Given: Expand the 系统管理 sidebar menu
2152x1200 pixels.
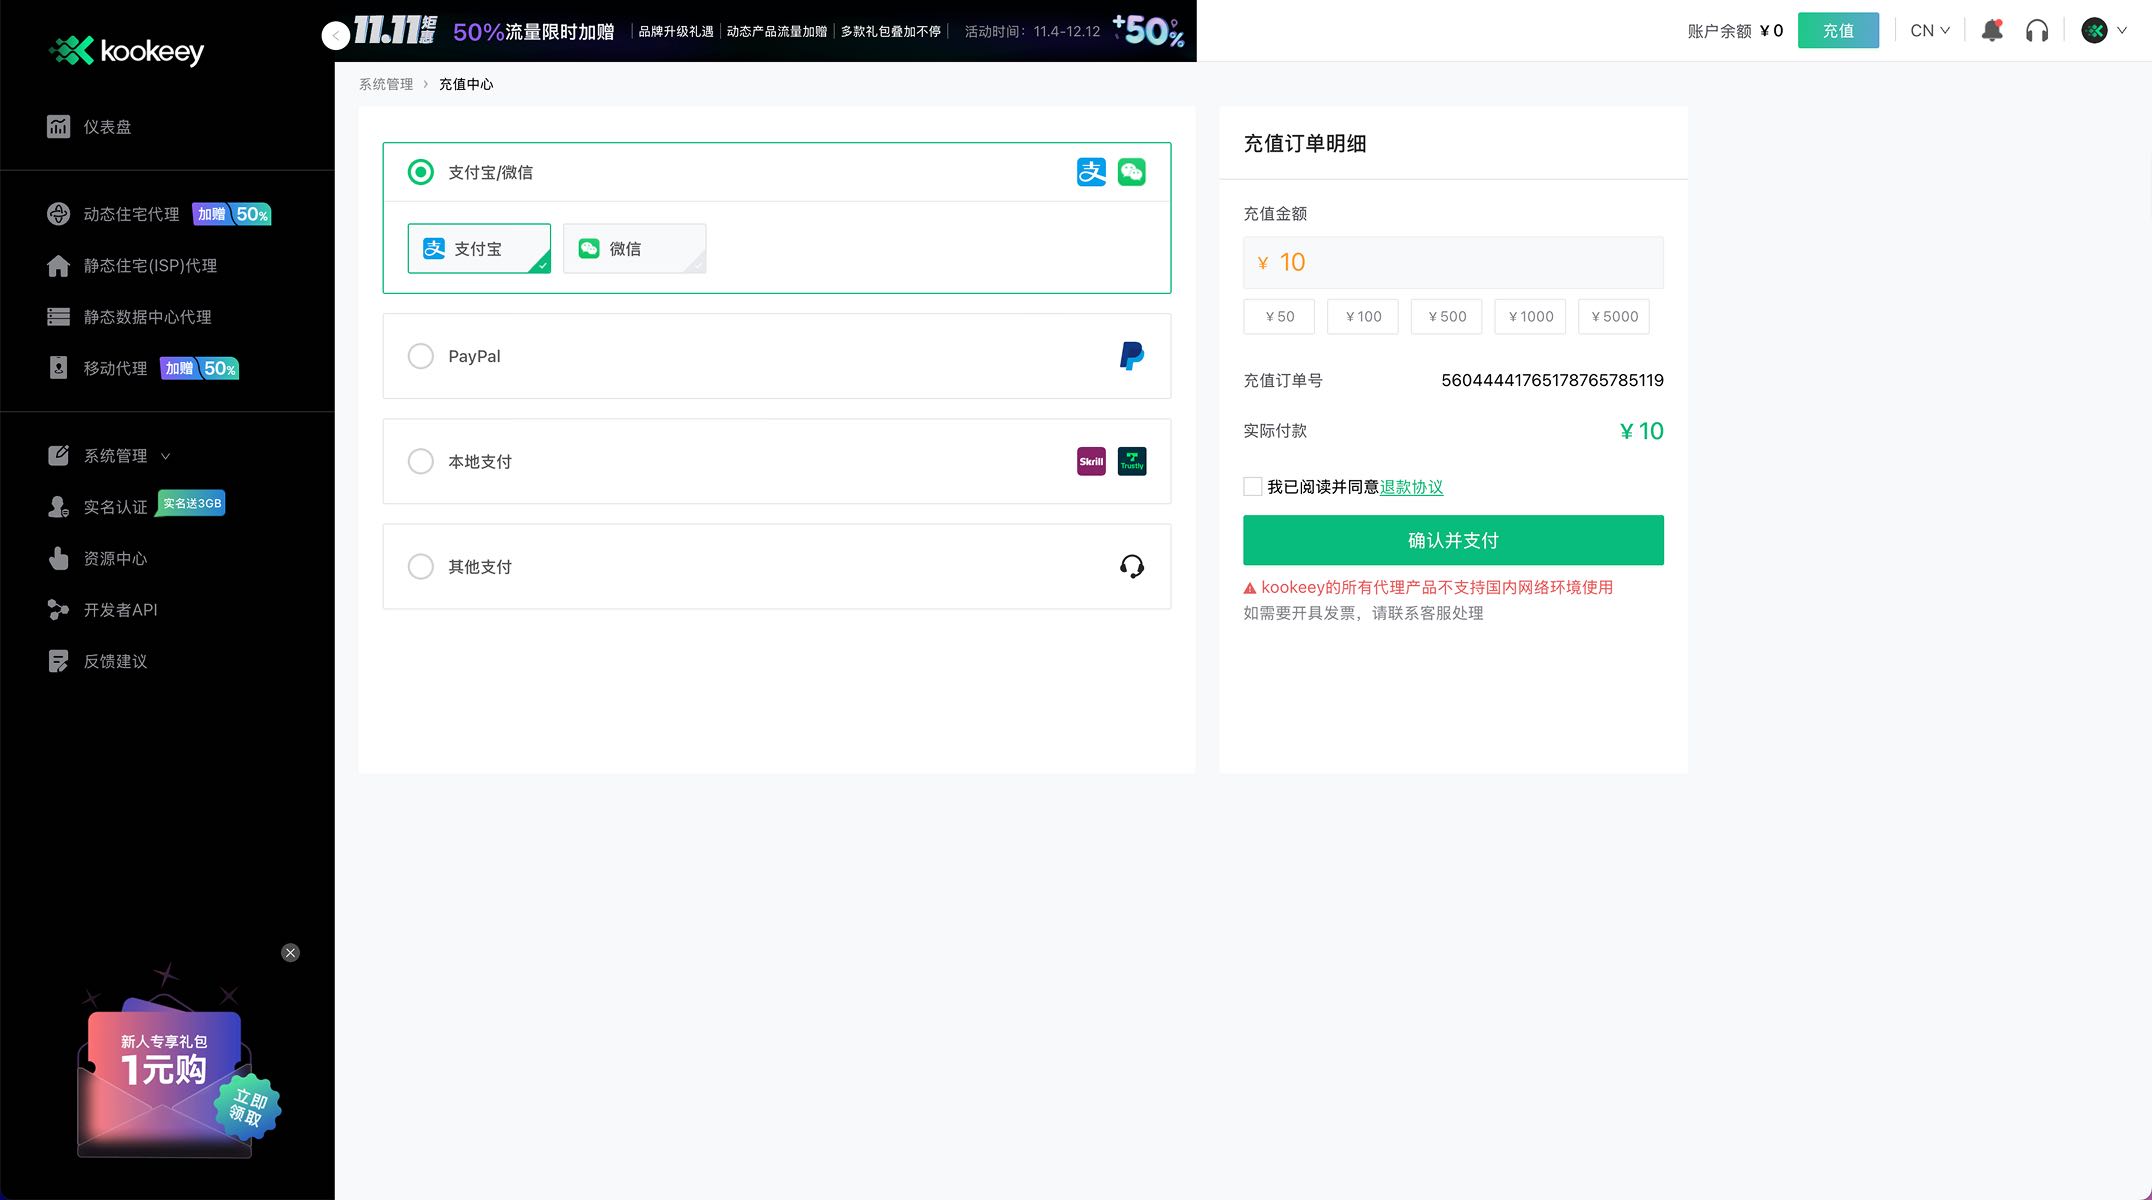Looking at the screenshot, I should point(115,456).
